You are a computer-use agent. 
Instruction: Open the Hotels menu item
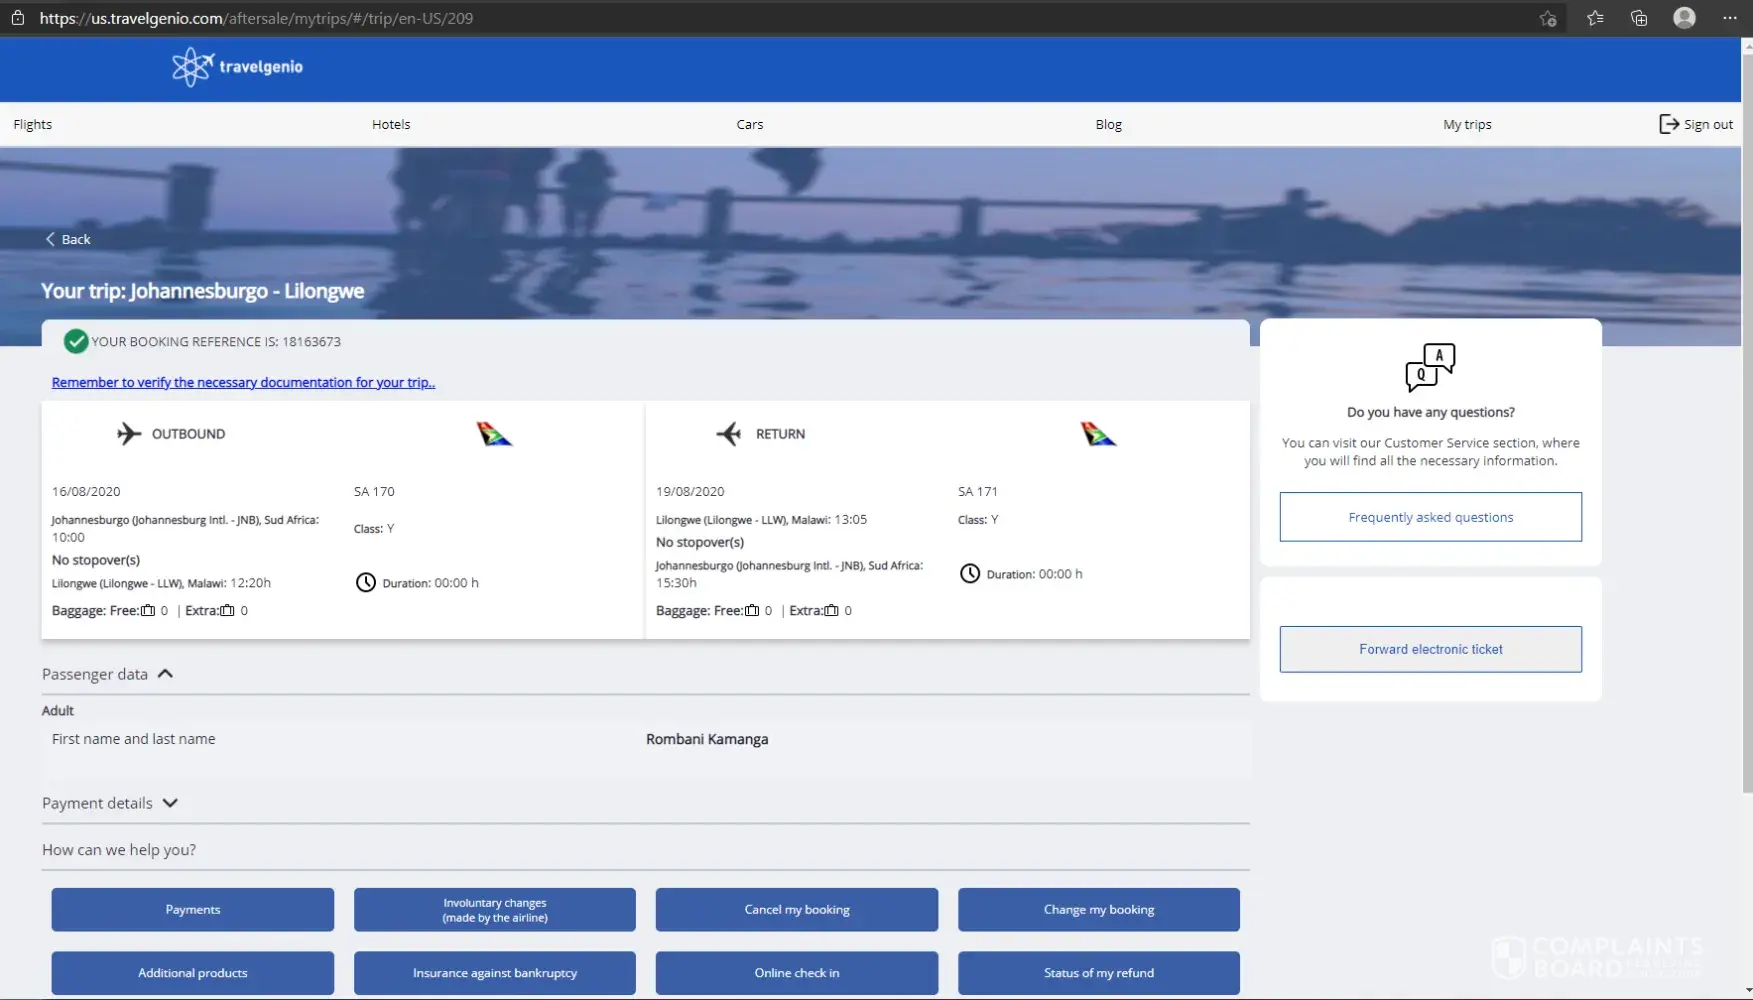[391, 125]
